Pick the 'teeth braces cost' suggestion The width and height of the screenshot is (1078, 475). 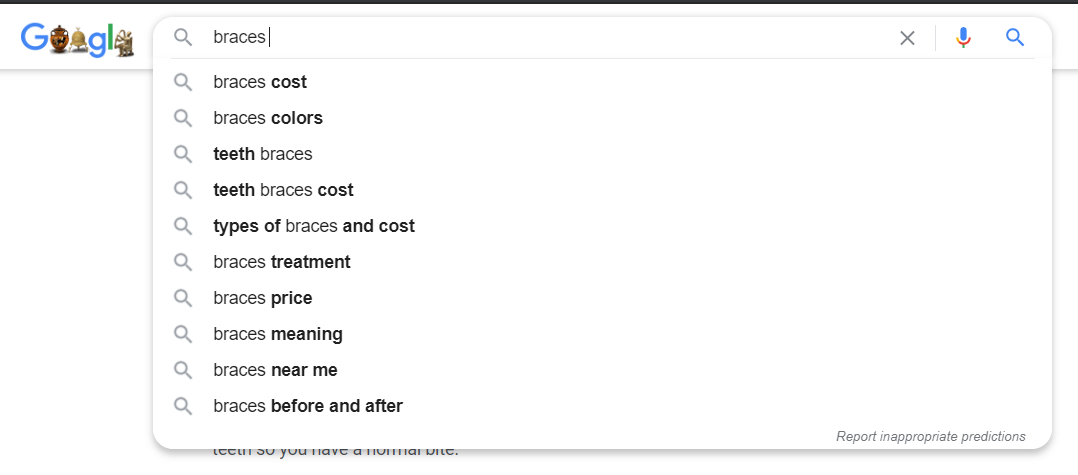[x=283, y=190]
